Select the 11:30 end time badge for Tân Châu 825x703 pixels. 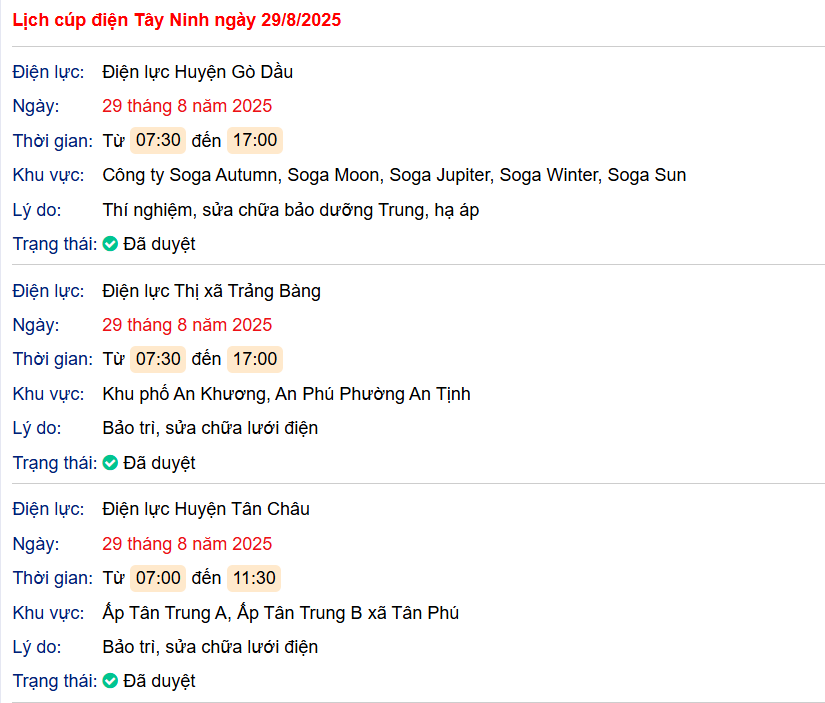click(x=254, y=578)
